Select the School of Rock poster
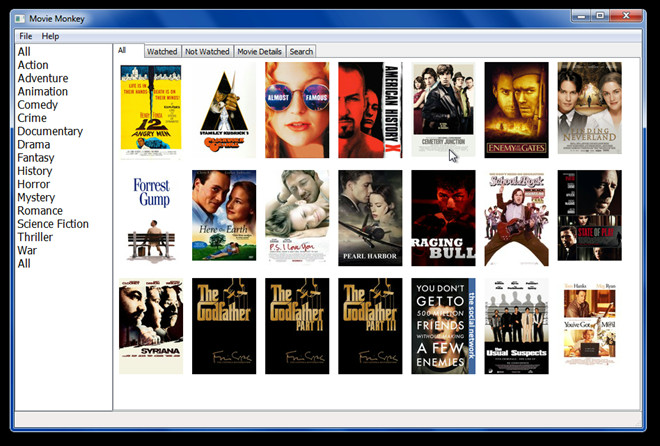The height and width of the screenshot is (446, 660). [x=516, y=218]
